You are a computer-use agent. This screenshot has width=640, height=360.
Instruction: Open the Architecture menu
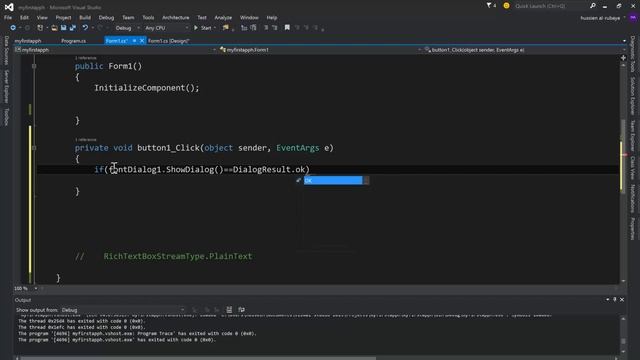176,18
